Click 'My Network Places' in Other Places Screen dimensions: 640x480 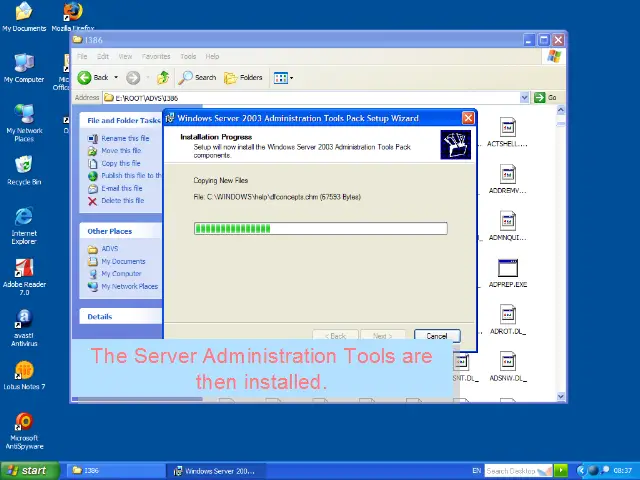[x=129, y=286]
